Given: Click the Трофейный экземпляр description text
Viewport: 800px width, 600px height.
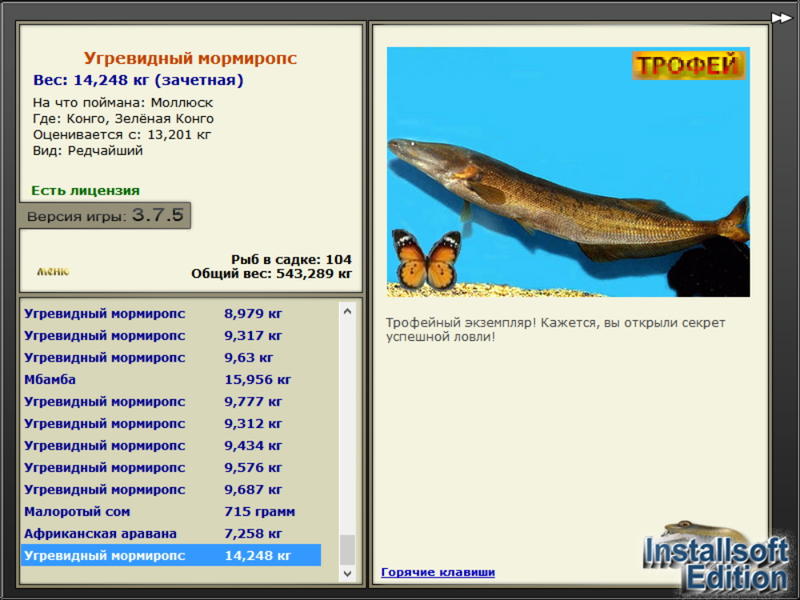Looking at the screenshot, I should click(x=556, y=330).
